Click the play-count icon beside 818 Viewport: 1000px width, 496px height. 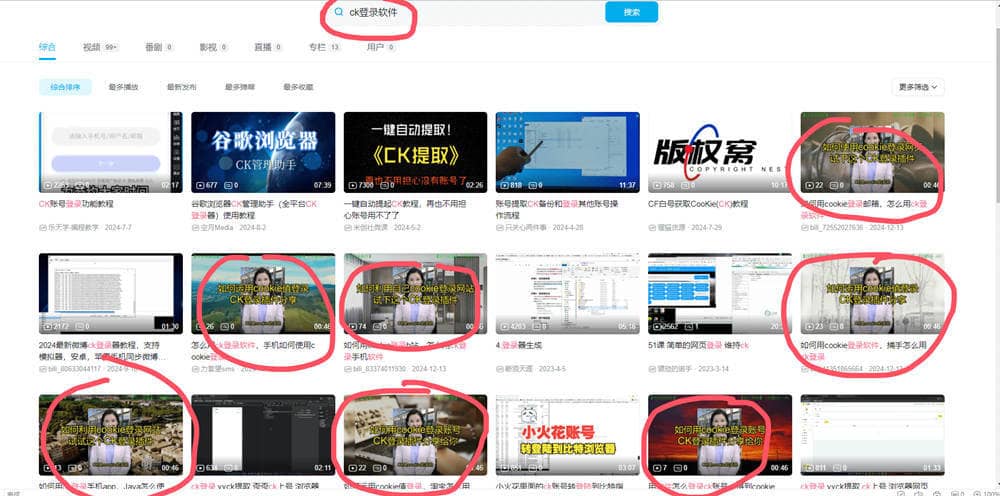coord(505,186)
